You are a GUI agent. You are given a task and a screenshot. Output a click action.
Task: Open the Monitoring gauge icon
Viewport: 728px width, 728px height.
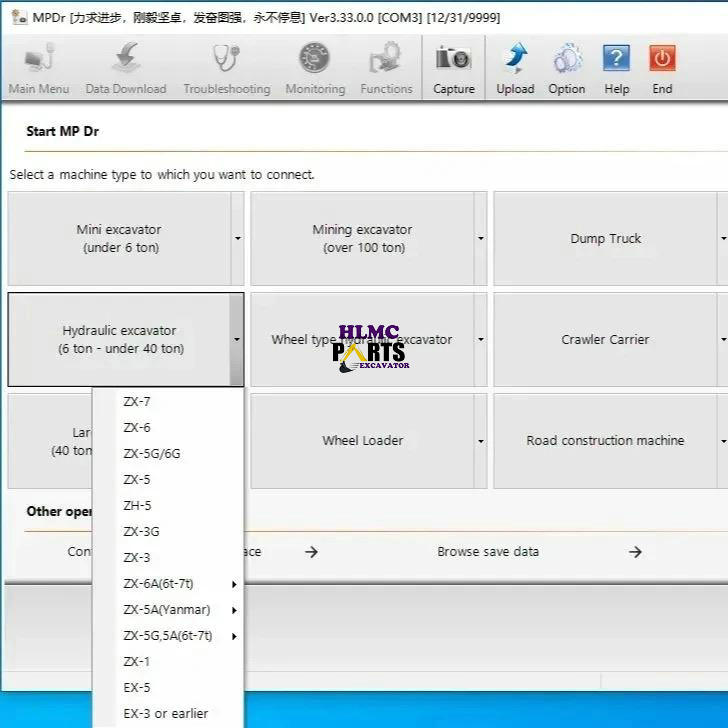315,60
